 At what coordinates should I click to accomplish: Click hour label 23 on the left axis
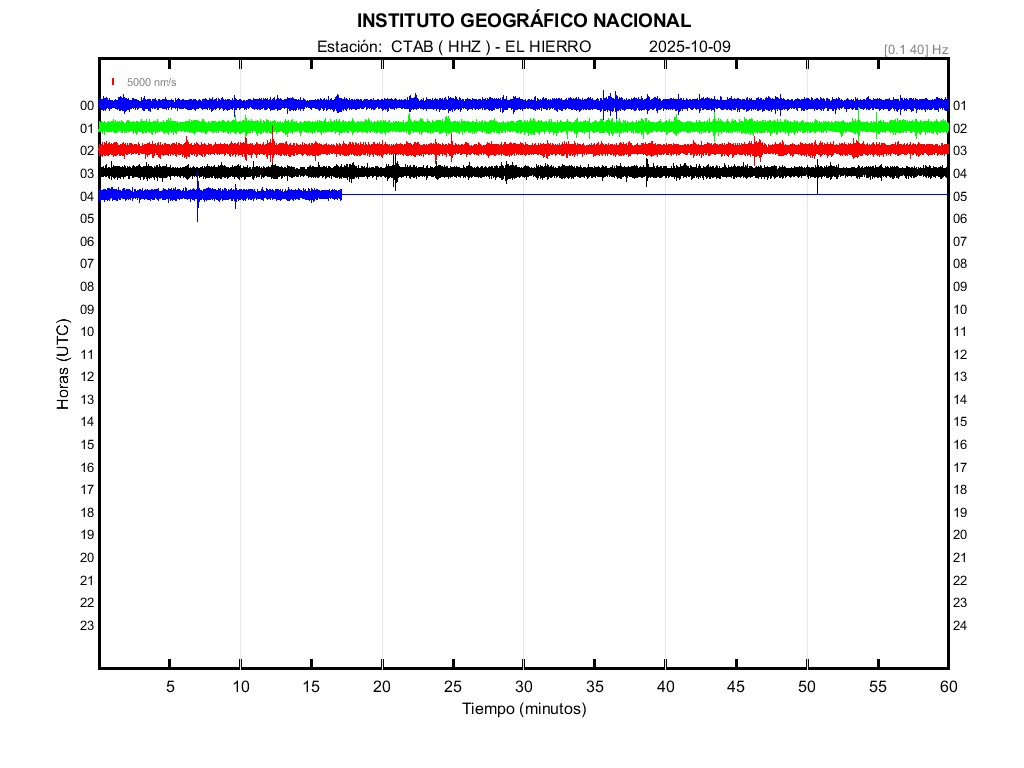87,626
